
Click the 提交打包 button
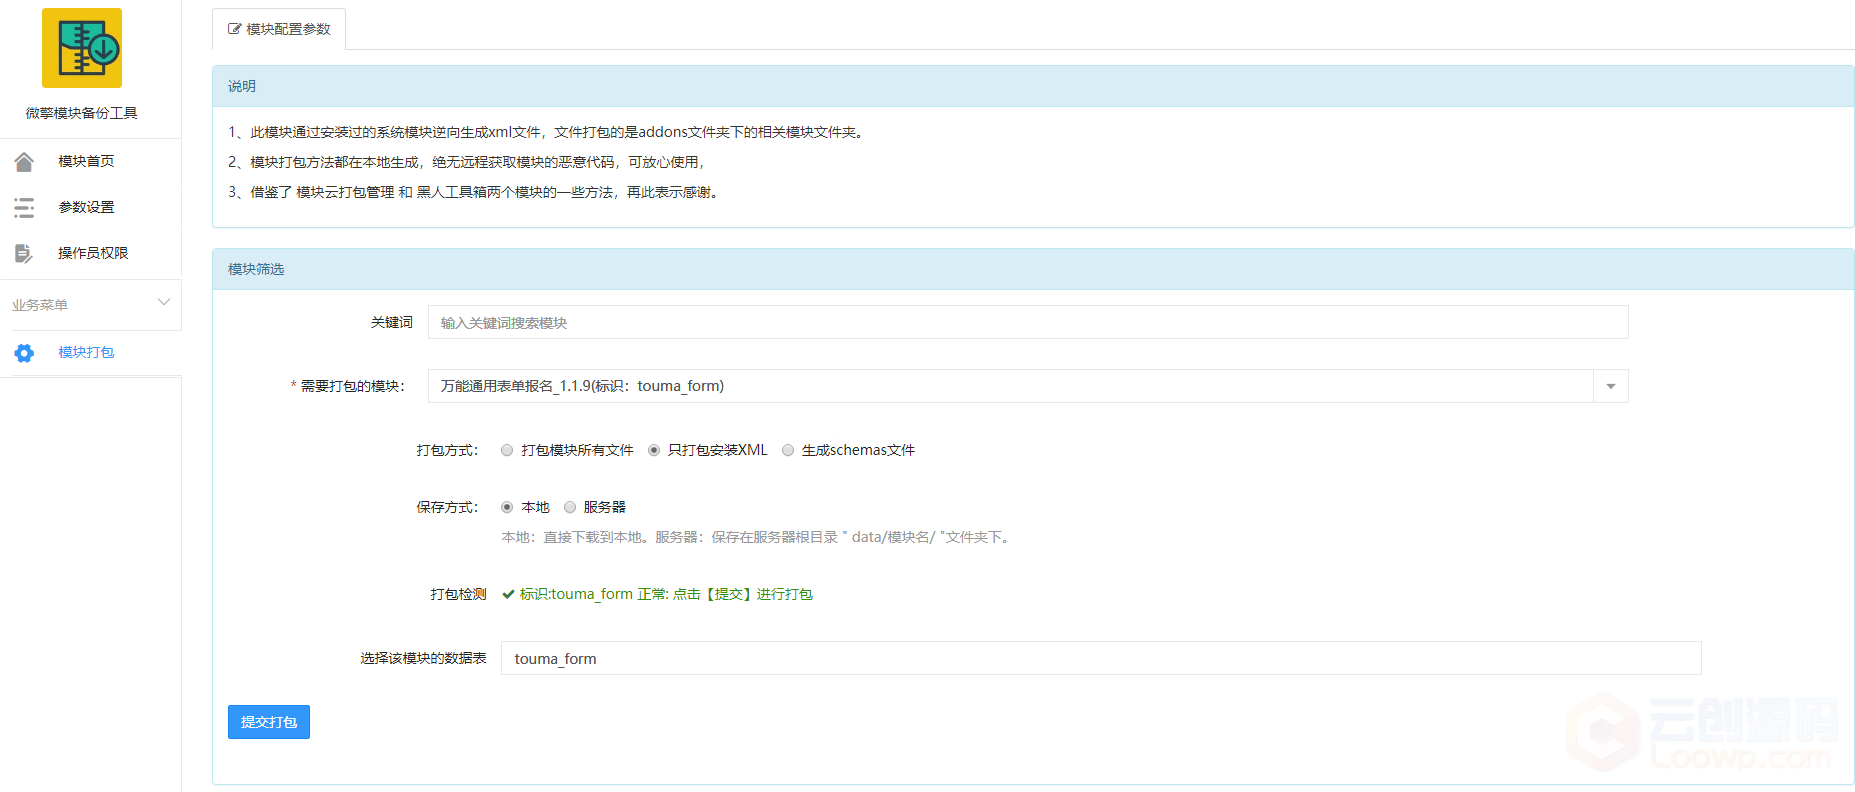coord(269,722)
